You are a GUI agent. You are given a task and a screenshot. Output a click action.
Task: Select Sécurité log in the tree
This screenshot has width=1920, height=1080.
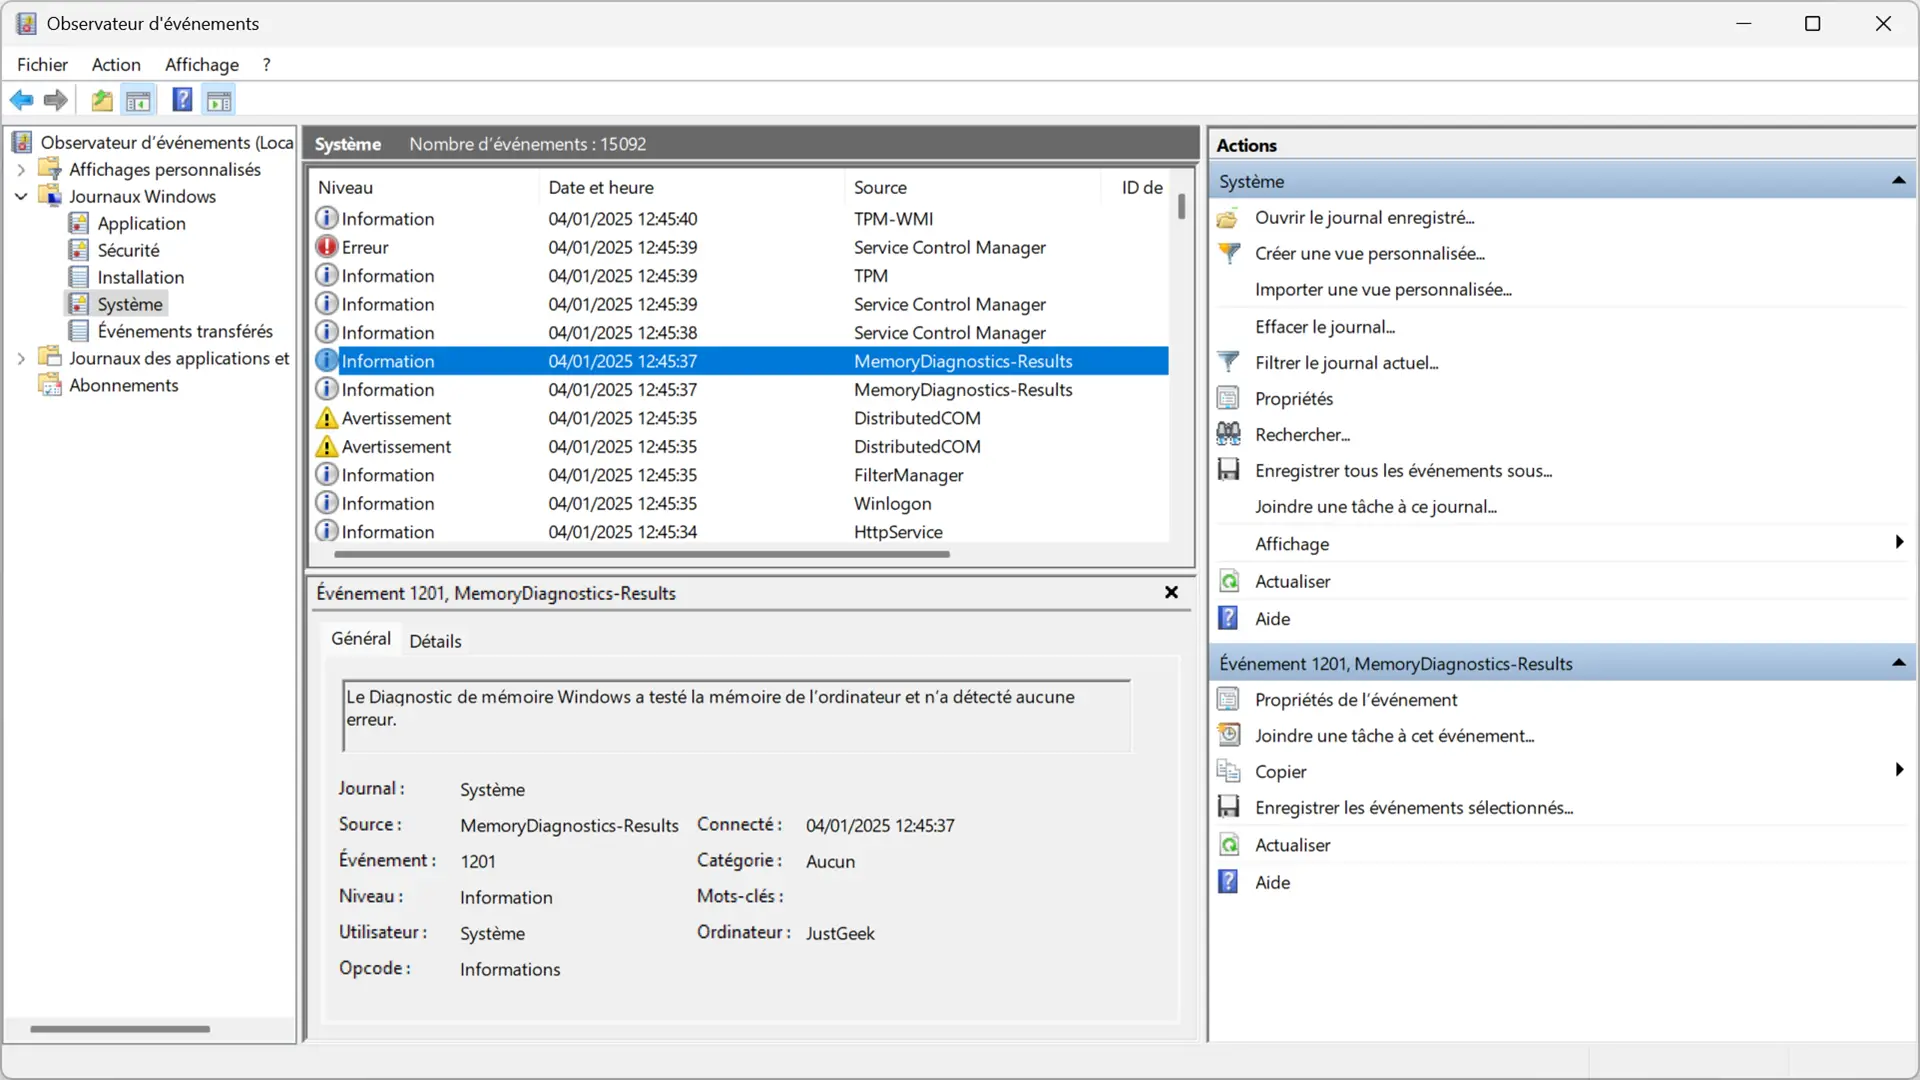click(x=128, y=250)
